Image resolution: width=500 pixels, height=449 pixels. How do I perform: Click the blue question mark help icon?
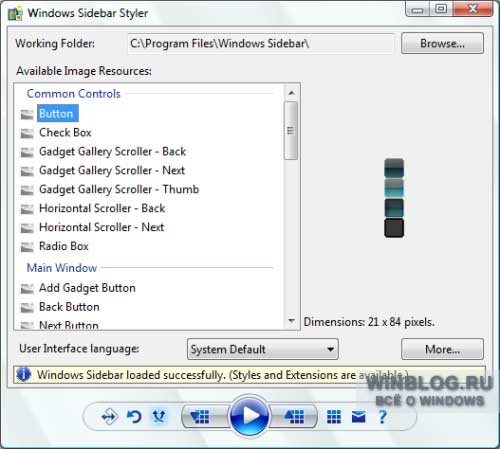point(383,417)
